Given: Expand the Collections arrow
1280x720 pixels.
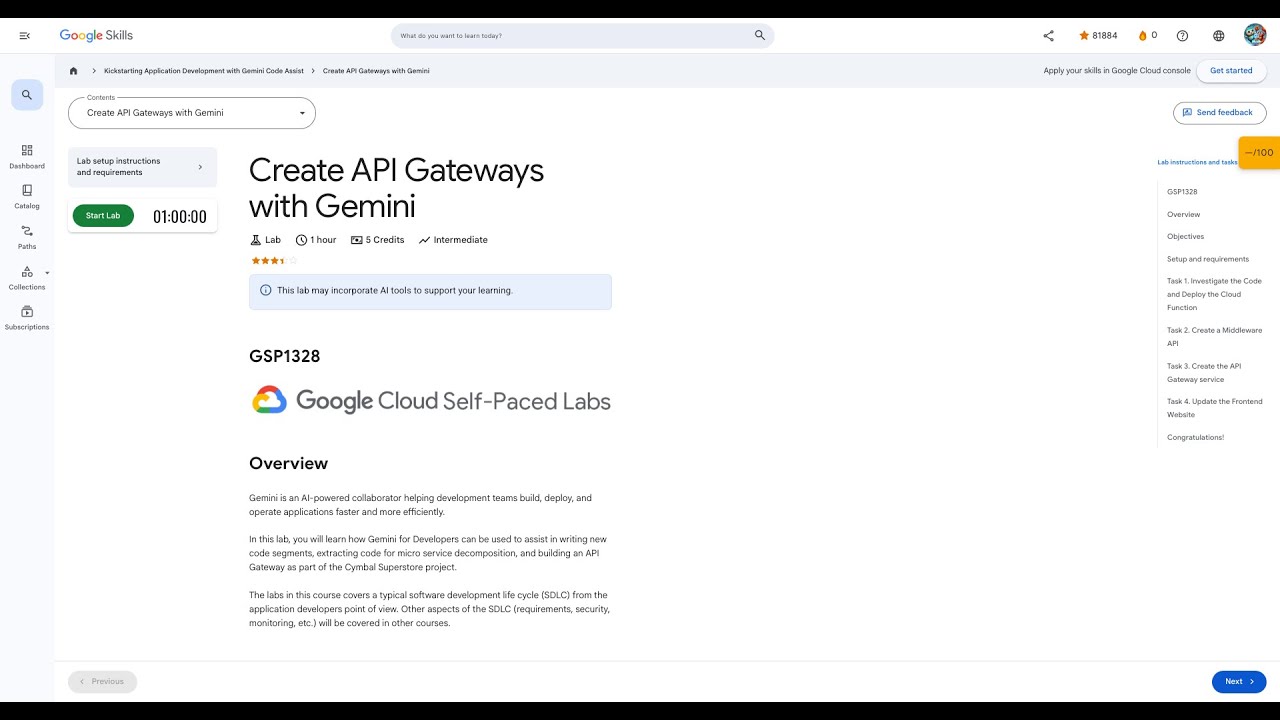Looking at the screenshot, I should (x=47, y=273).
